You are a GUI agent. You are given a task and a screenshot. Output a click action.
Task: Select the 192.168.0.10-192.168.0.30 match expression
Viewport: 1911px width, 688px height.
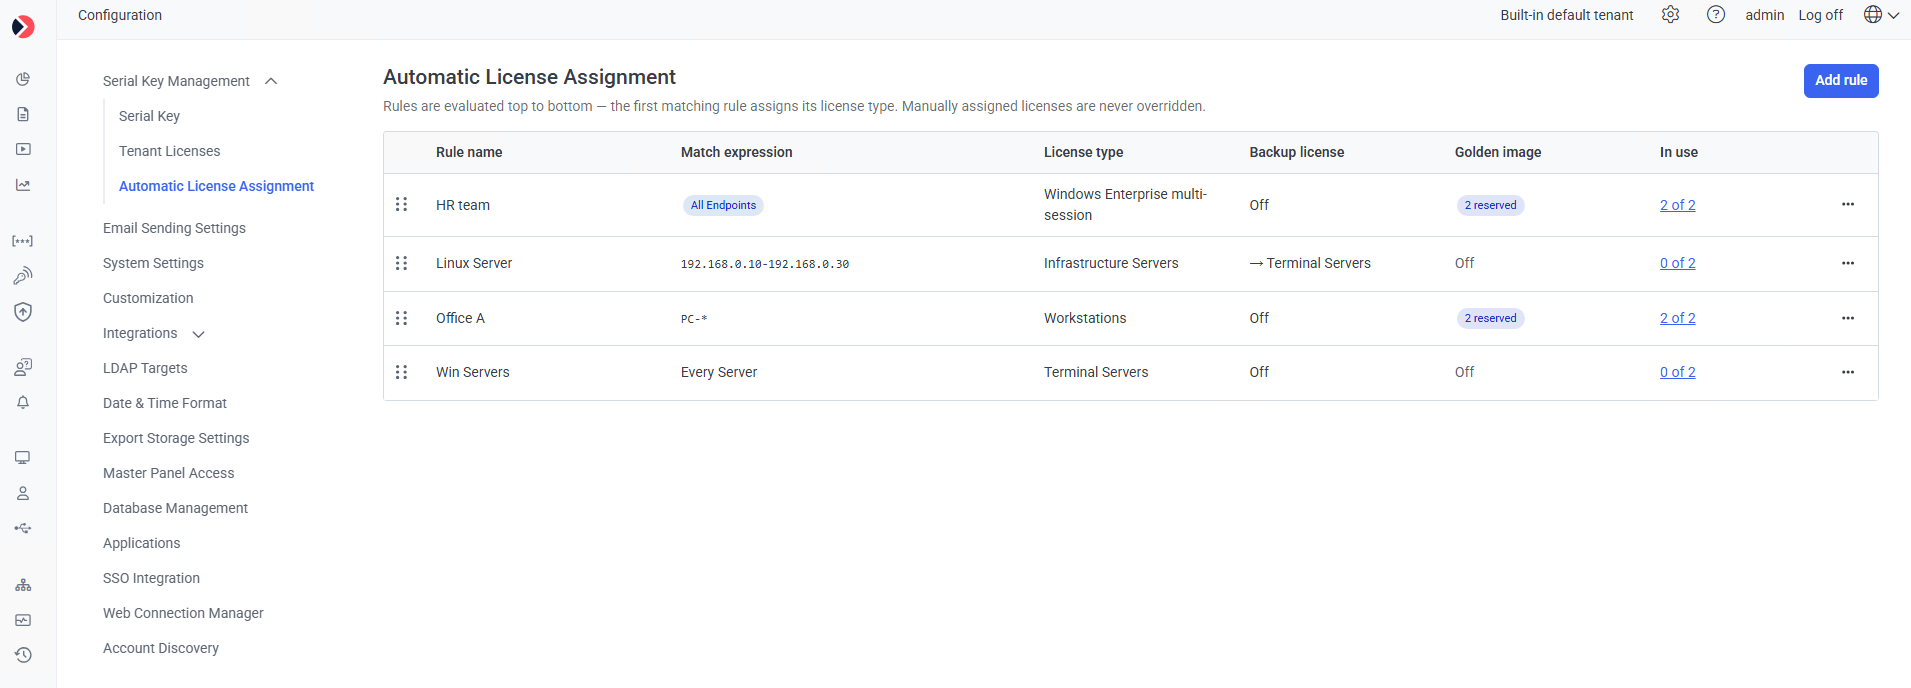765,264
